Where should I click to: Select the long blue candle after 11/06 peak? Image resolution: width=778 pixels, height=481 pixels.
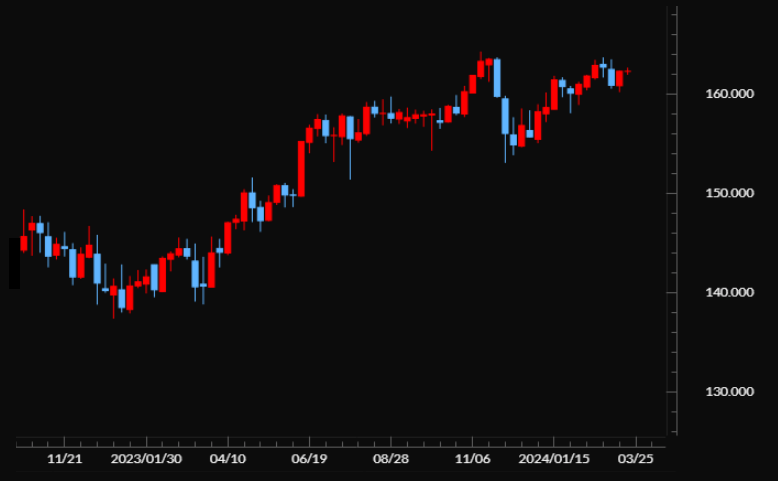coord(497,78)
